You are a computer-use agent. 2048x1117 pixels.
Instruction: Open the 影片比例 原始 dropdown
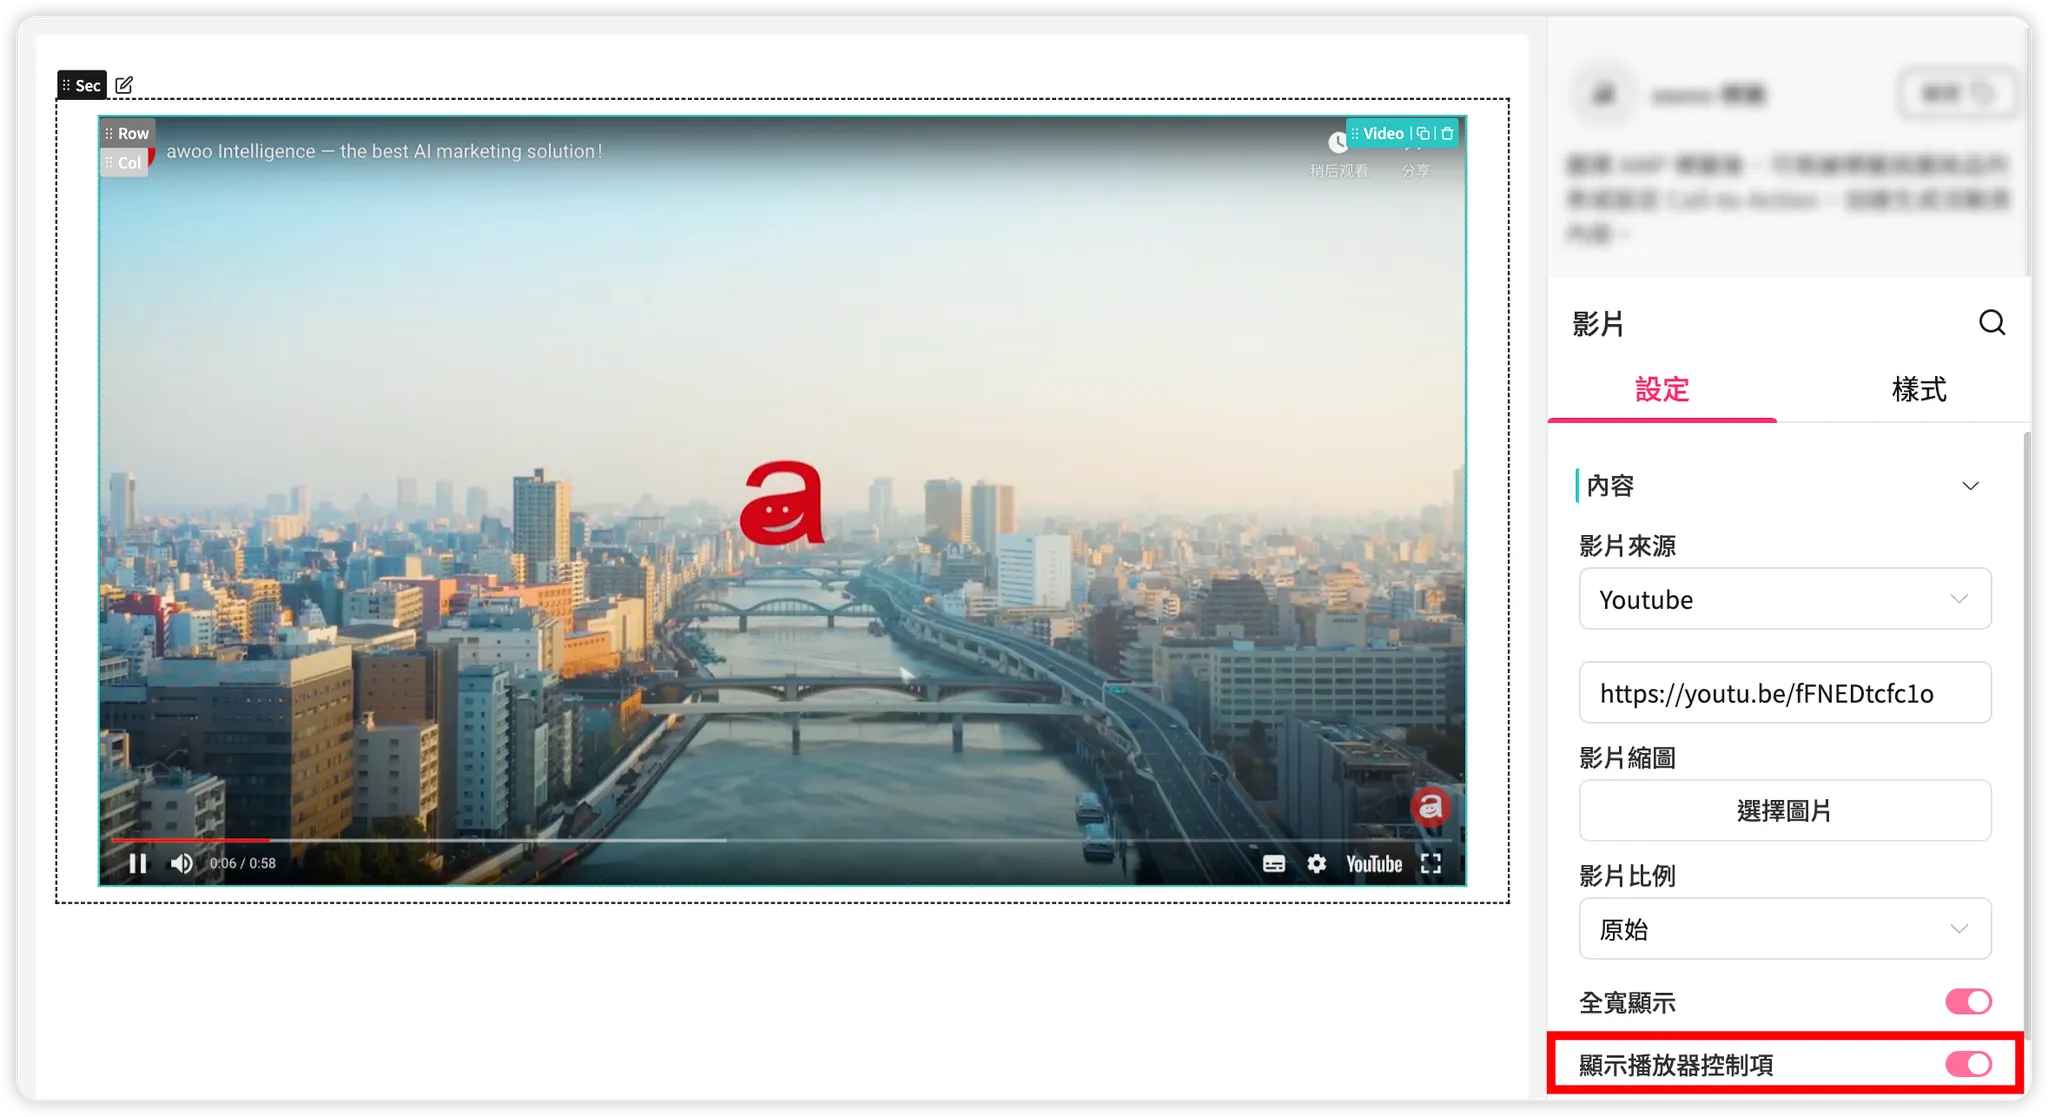pos(1784,929)
